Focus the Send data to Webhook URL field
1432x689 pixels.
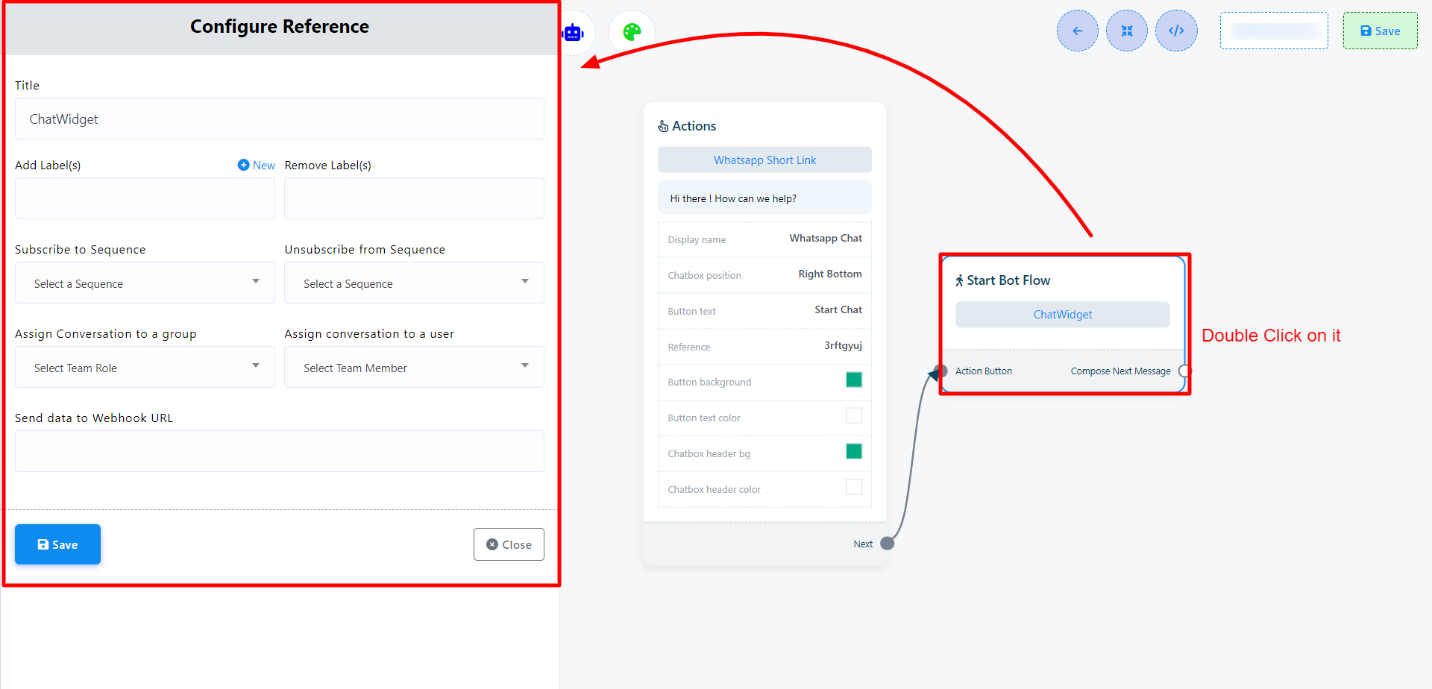pyautogui.click(x=279, y=451)
